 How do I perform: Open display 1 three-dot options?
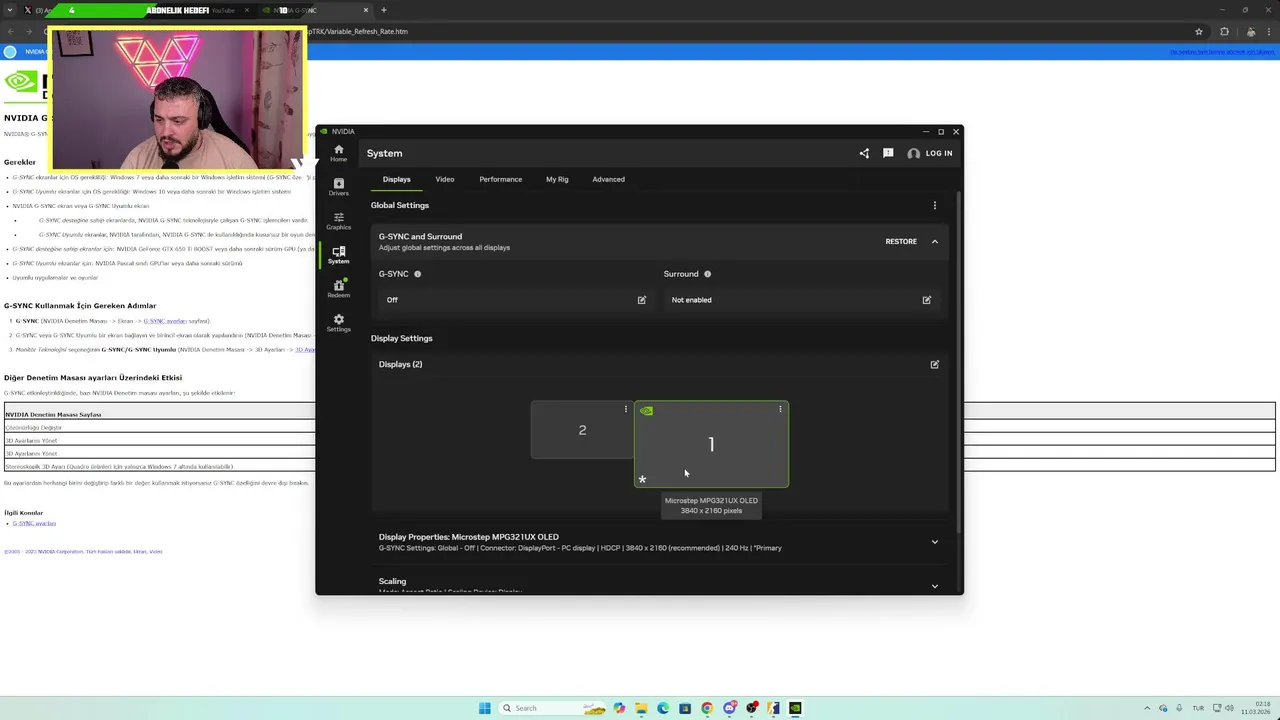pyautogui.click(x=780, y=409)
